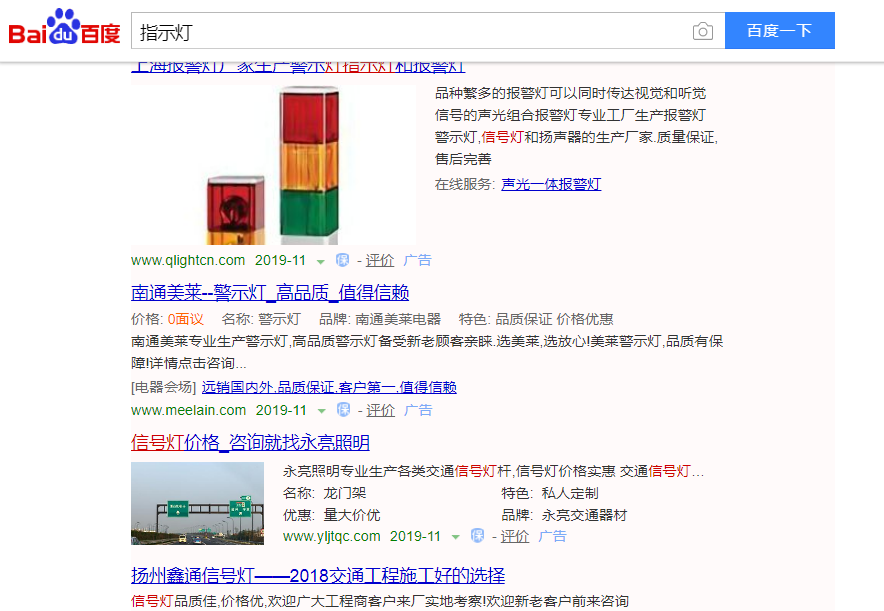Open the 声光一体报警灯 online service link

click(x=551, y=184)
